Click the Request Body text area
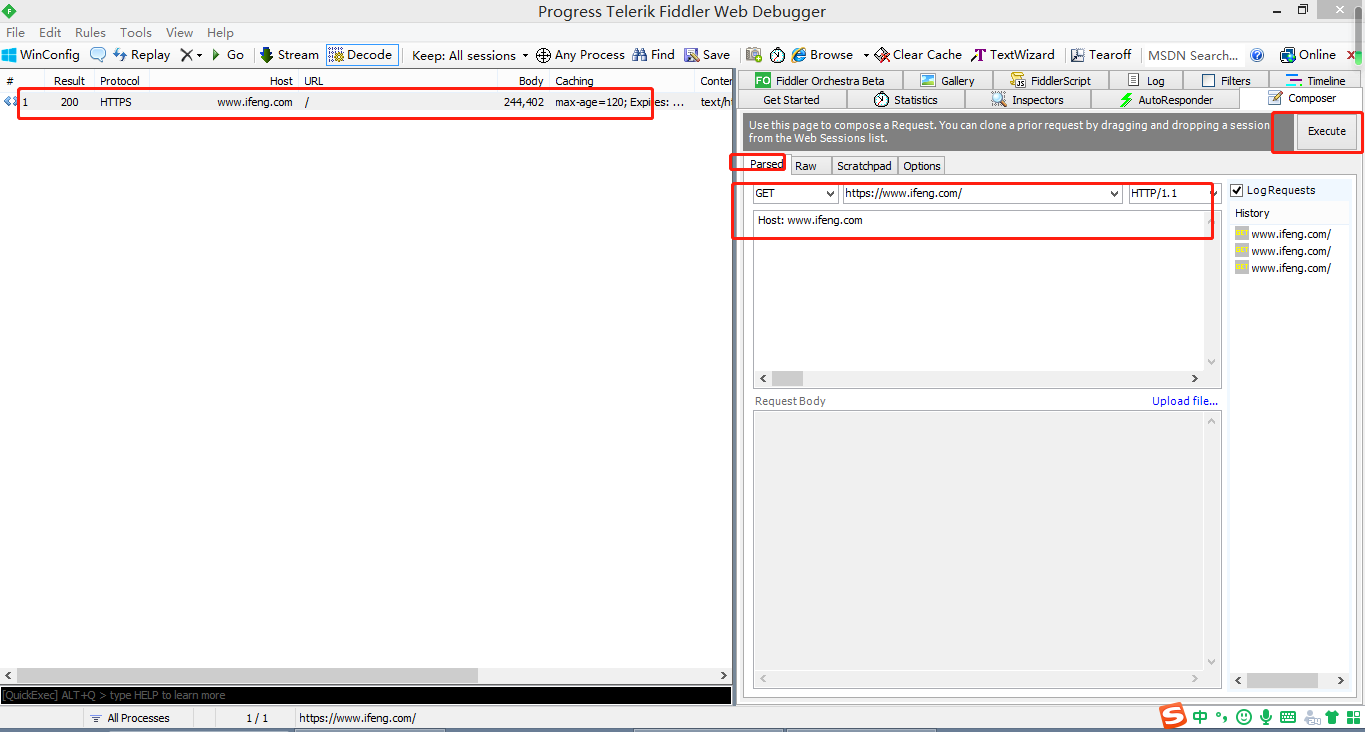The width and height of the screenshot is (1365, 732). tap(980, 541)
